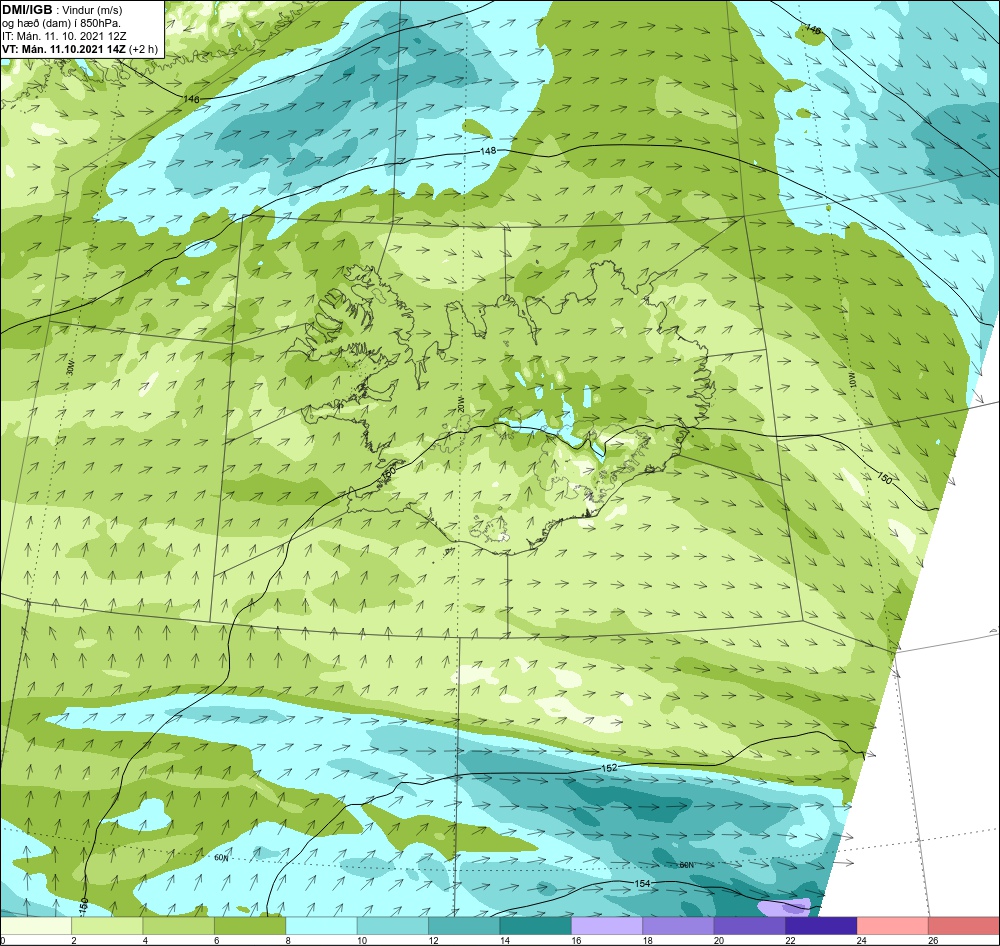Viewport: 1000px width, 946px height.
Task: Click the '152' contour label
Action: (x=609, y=768)
